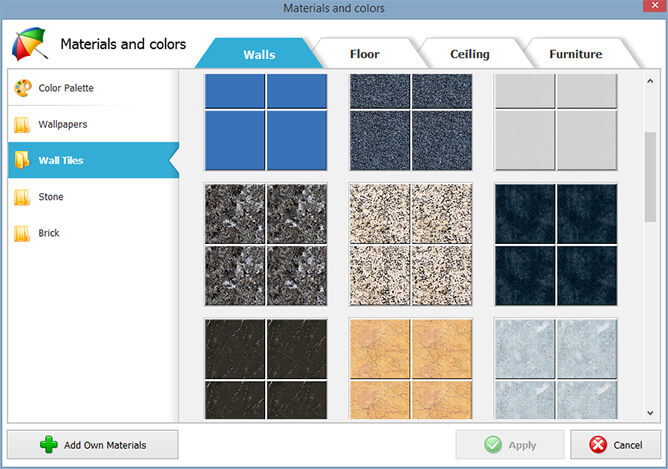Click the scrollbar down arrow
The width and height of the screenshot is (668, 469).
[x=651, y=413]
